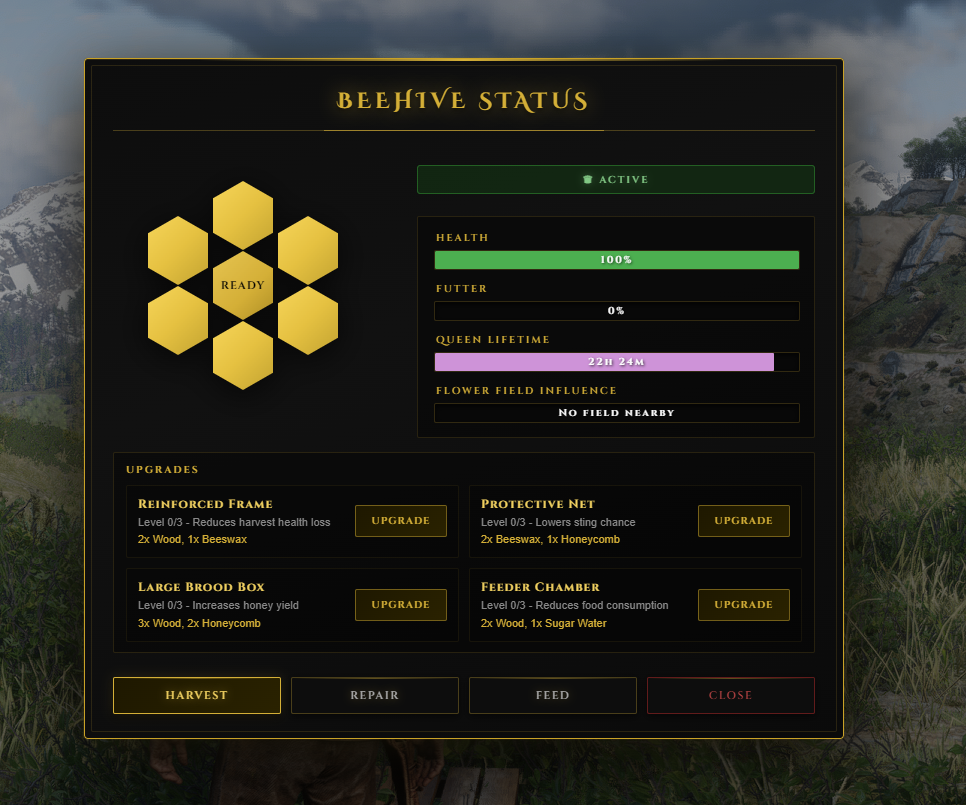Viewport: 966px width, 805px height.
Task: Upgrade the Large Brood Box
Action: pos(400,605)
